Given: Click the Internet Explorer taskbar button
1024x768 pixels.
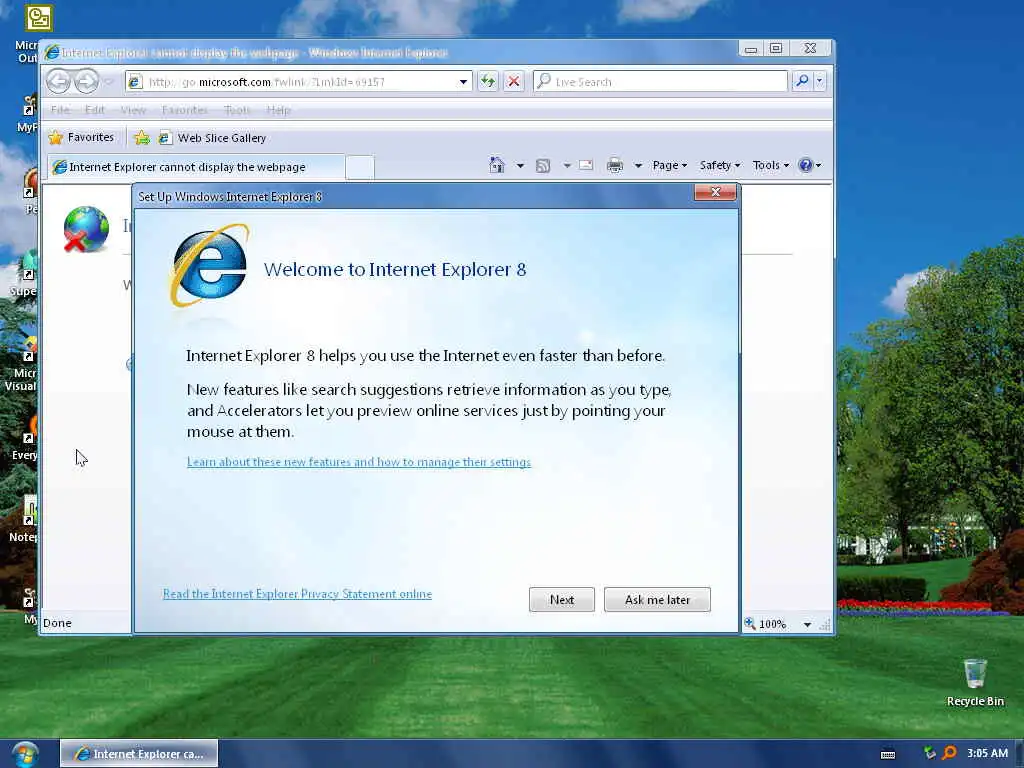Looking at the screenshot, I should [139, 754].
